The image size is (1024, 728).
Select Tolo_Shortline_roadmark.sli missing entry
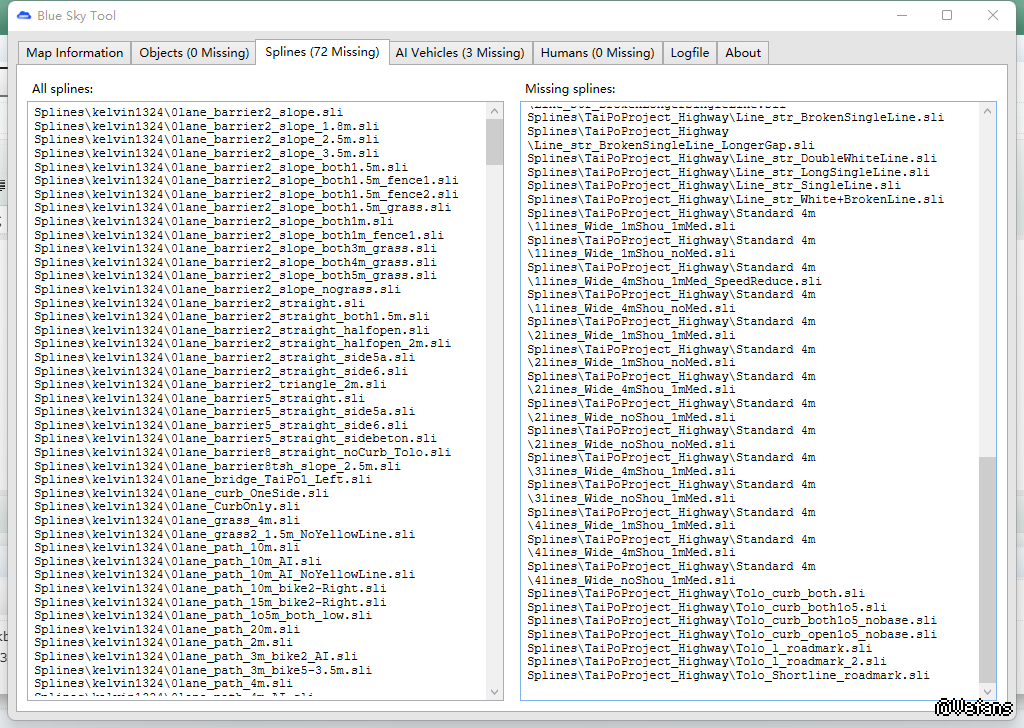[x=728, y=676]
